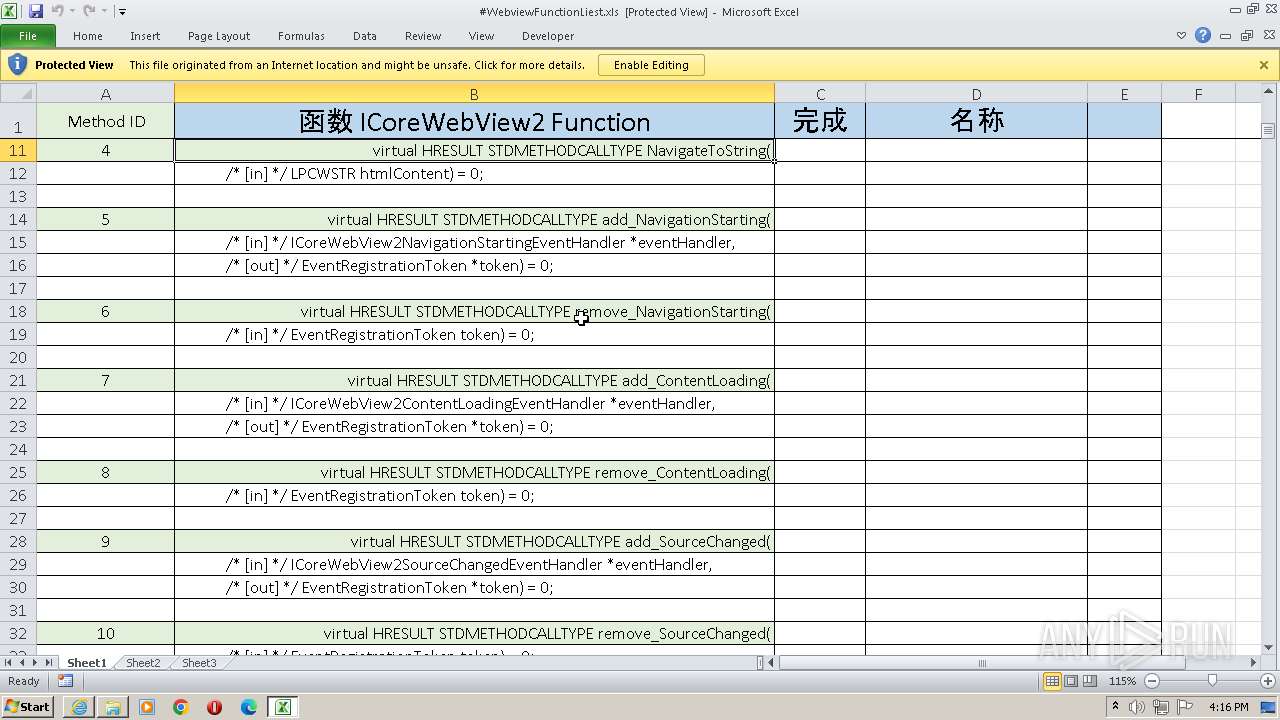
Task: Click the 'Method ID' header cell
Action: (x=106, y=121)
